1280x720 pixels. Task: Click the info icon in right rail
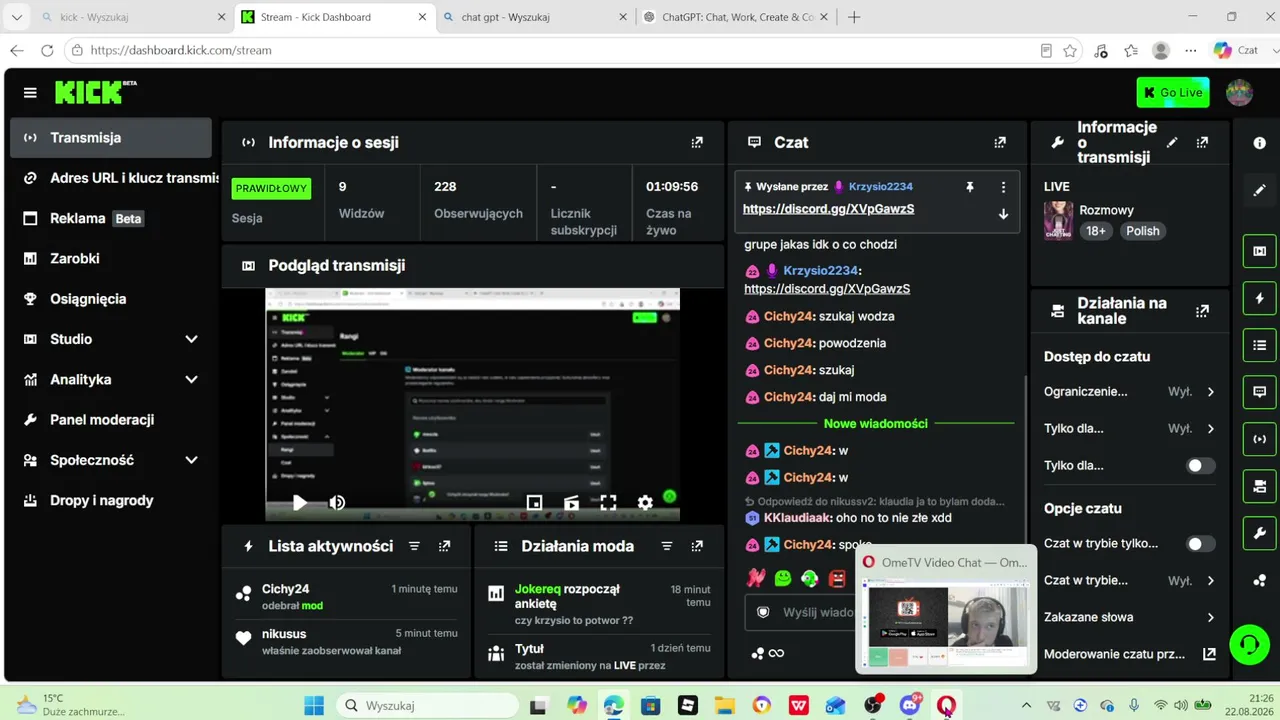coord(1260,143)
